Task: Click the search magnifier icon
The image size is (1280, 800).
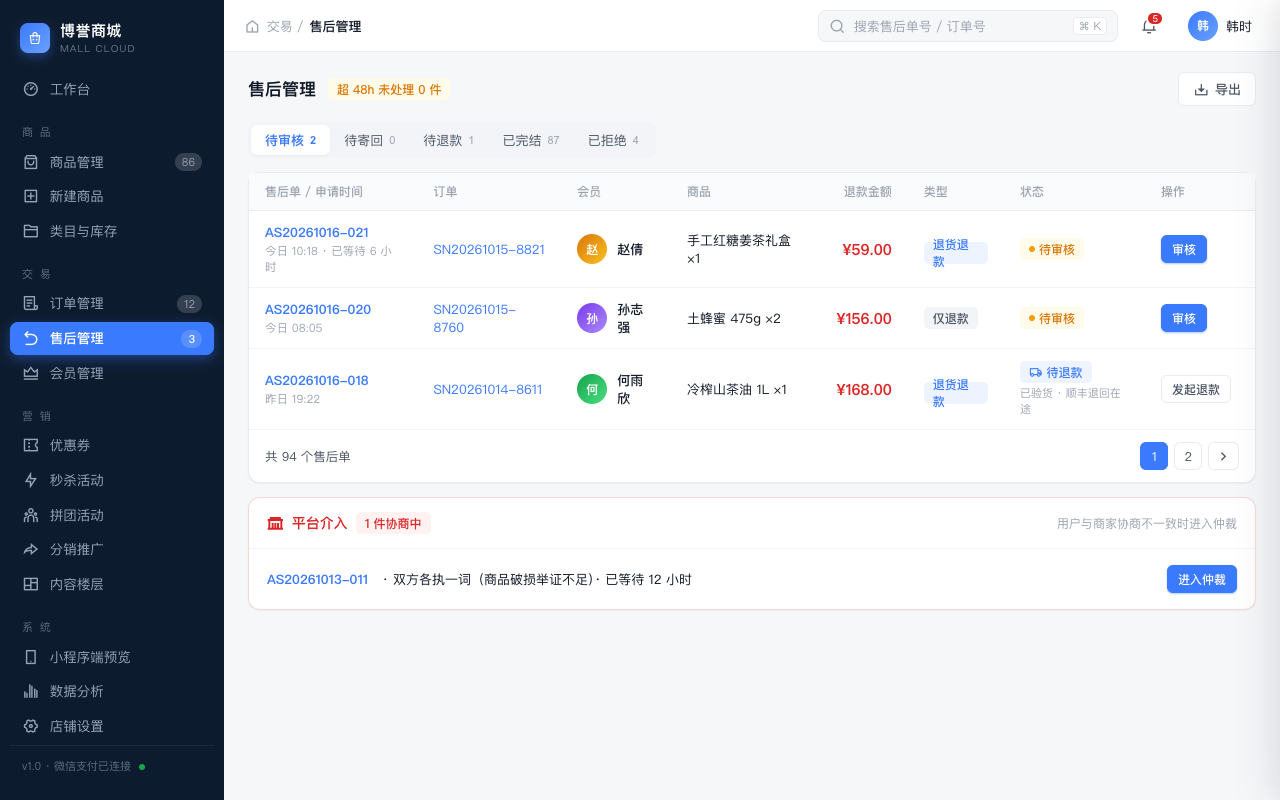Action: click(837, 26)
